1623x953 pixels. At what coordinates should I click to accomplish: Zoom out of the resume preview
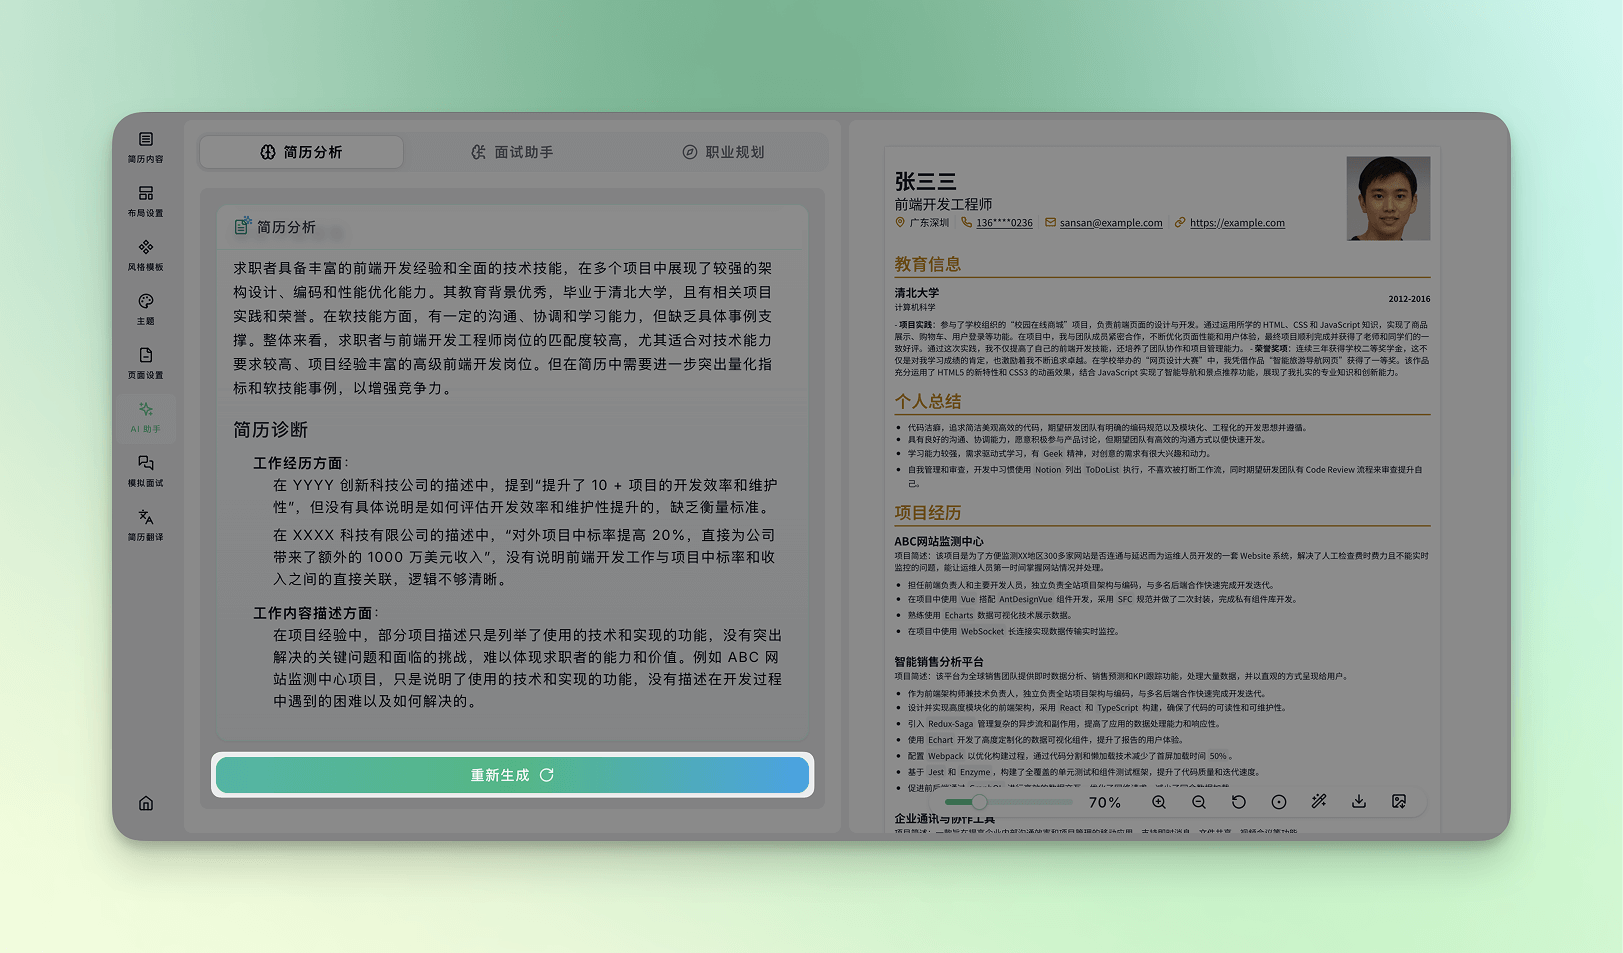(1199, 802)
